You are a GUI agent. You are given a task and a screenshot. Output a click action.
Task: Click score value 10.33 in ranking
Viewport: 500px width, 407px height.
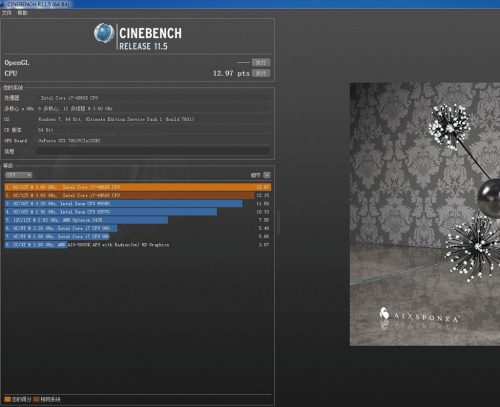click(263, 212)
